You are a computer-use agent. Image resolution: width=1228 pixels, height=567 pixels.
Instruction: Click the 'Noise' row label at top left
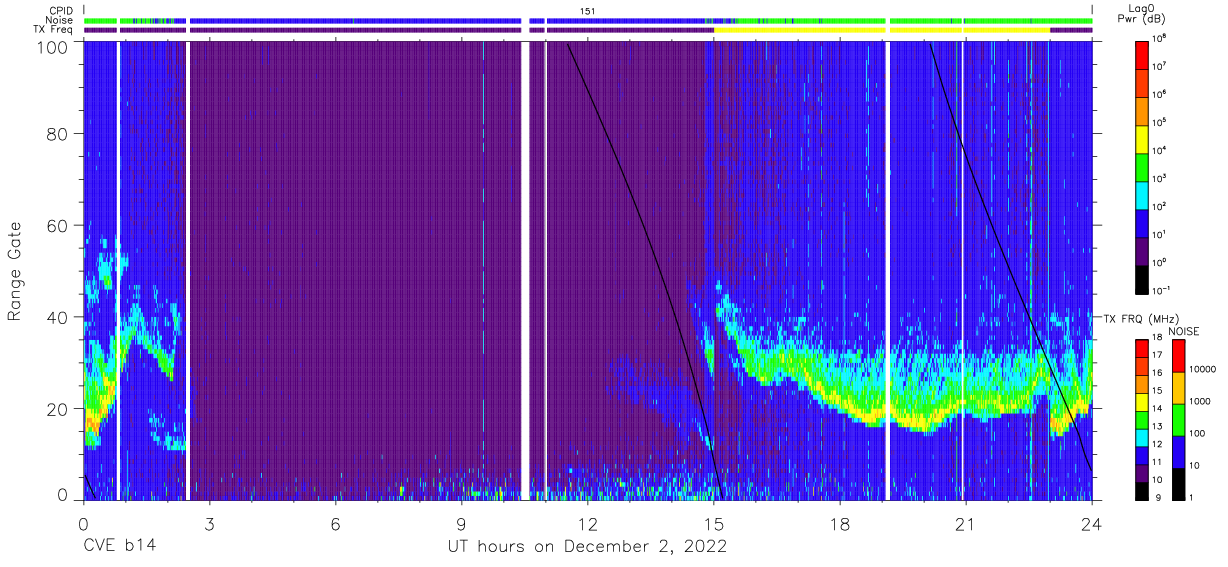[60, 20]
